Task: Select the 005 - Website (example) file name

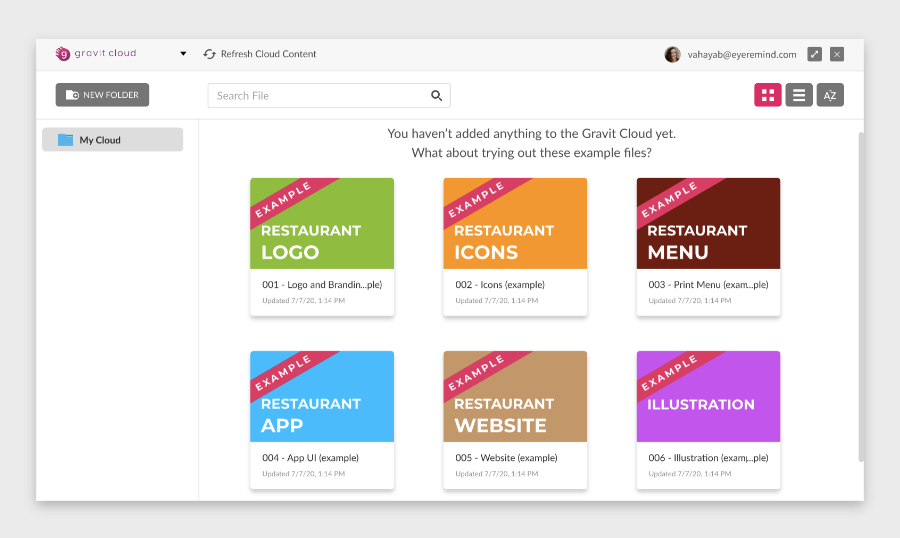Action: 505,458
